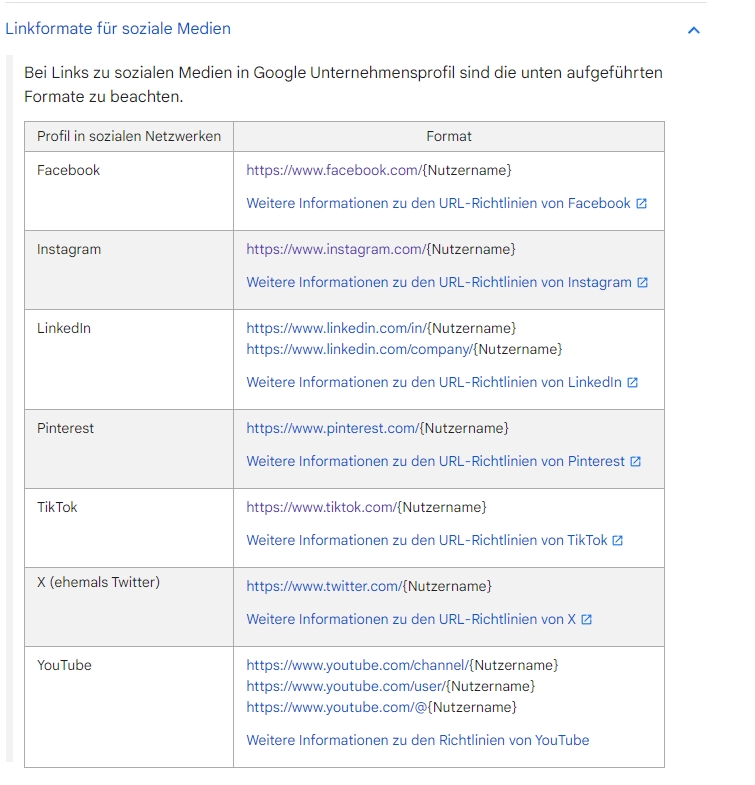Open Weitere Informationen zu URL-Richtlinien von Pinterest
The height and width of the screenshot is (785, 755).
tap(436, 462)
